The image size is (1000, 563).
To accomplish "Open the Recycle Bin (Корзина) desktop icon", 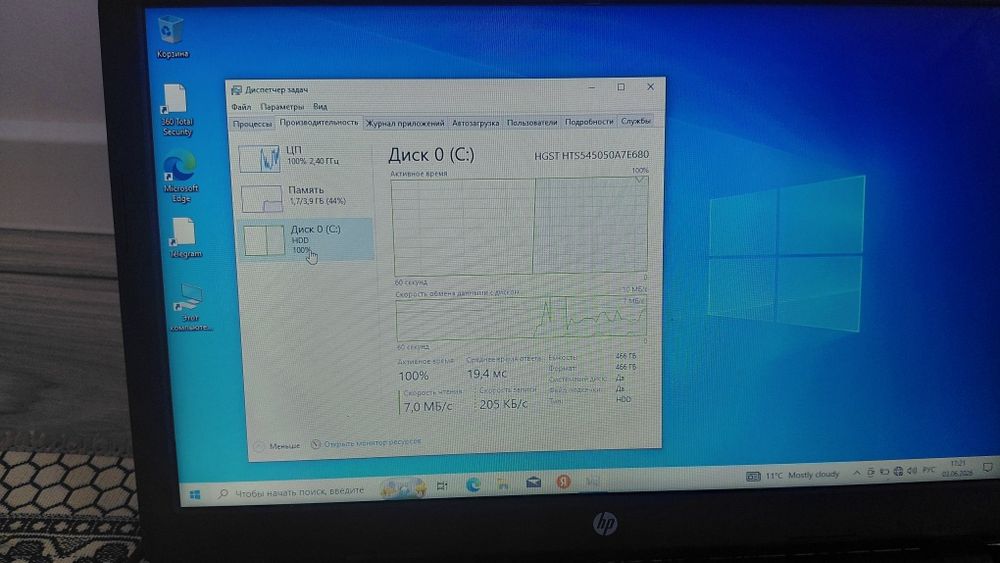I will (x=172, y=37).
